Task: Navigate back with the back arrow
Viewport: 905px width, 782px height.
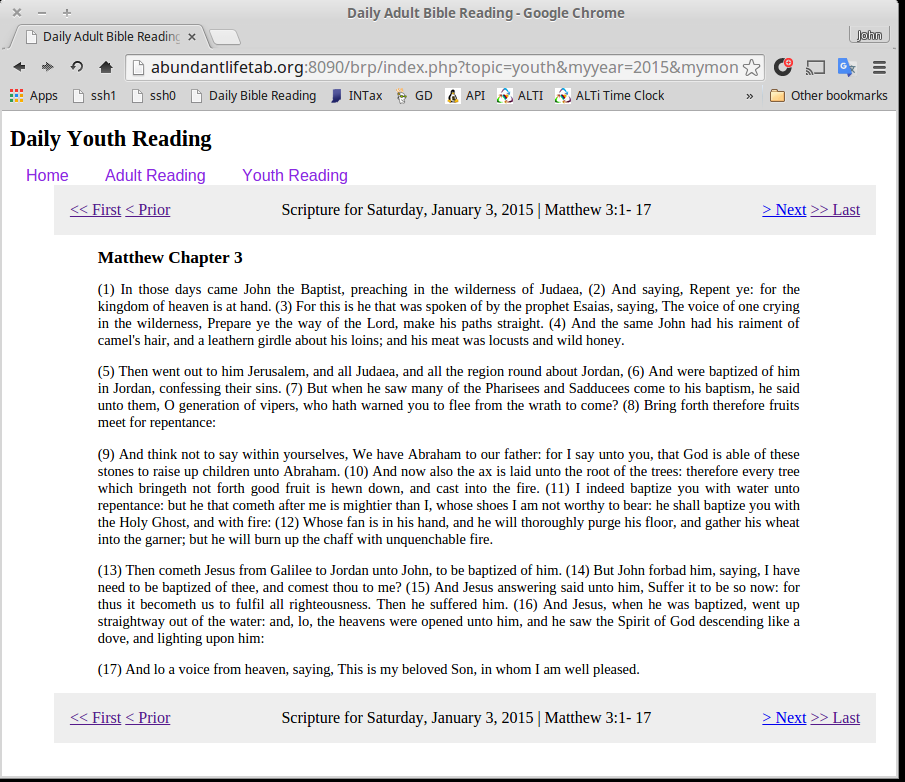Action: 19,67
